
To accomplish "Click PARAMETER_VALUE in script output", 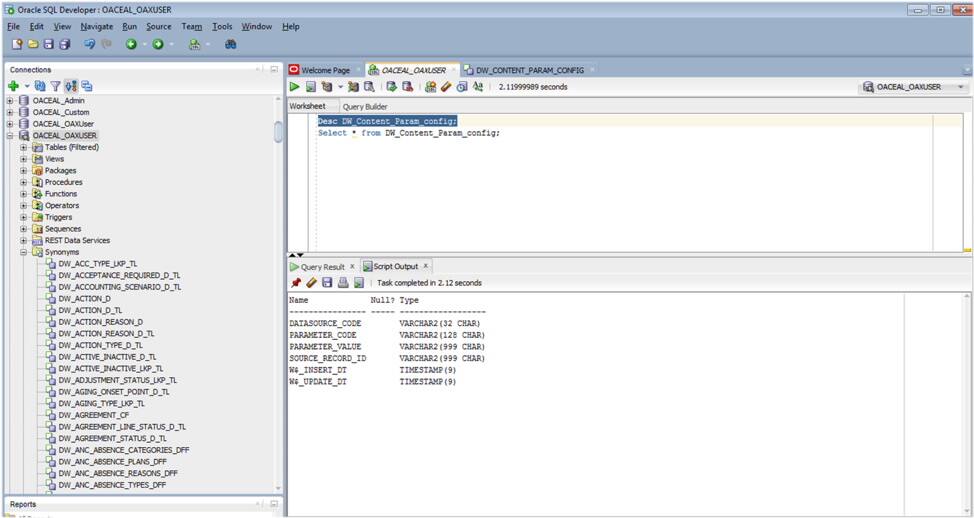I will 325,347.
